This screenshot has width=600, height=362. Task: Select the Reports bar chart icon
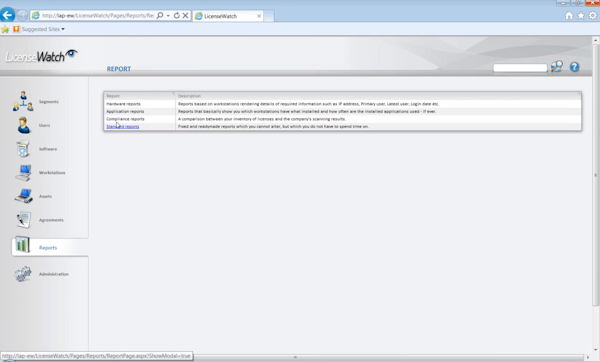pos(23,245)
